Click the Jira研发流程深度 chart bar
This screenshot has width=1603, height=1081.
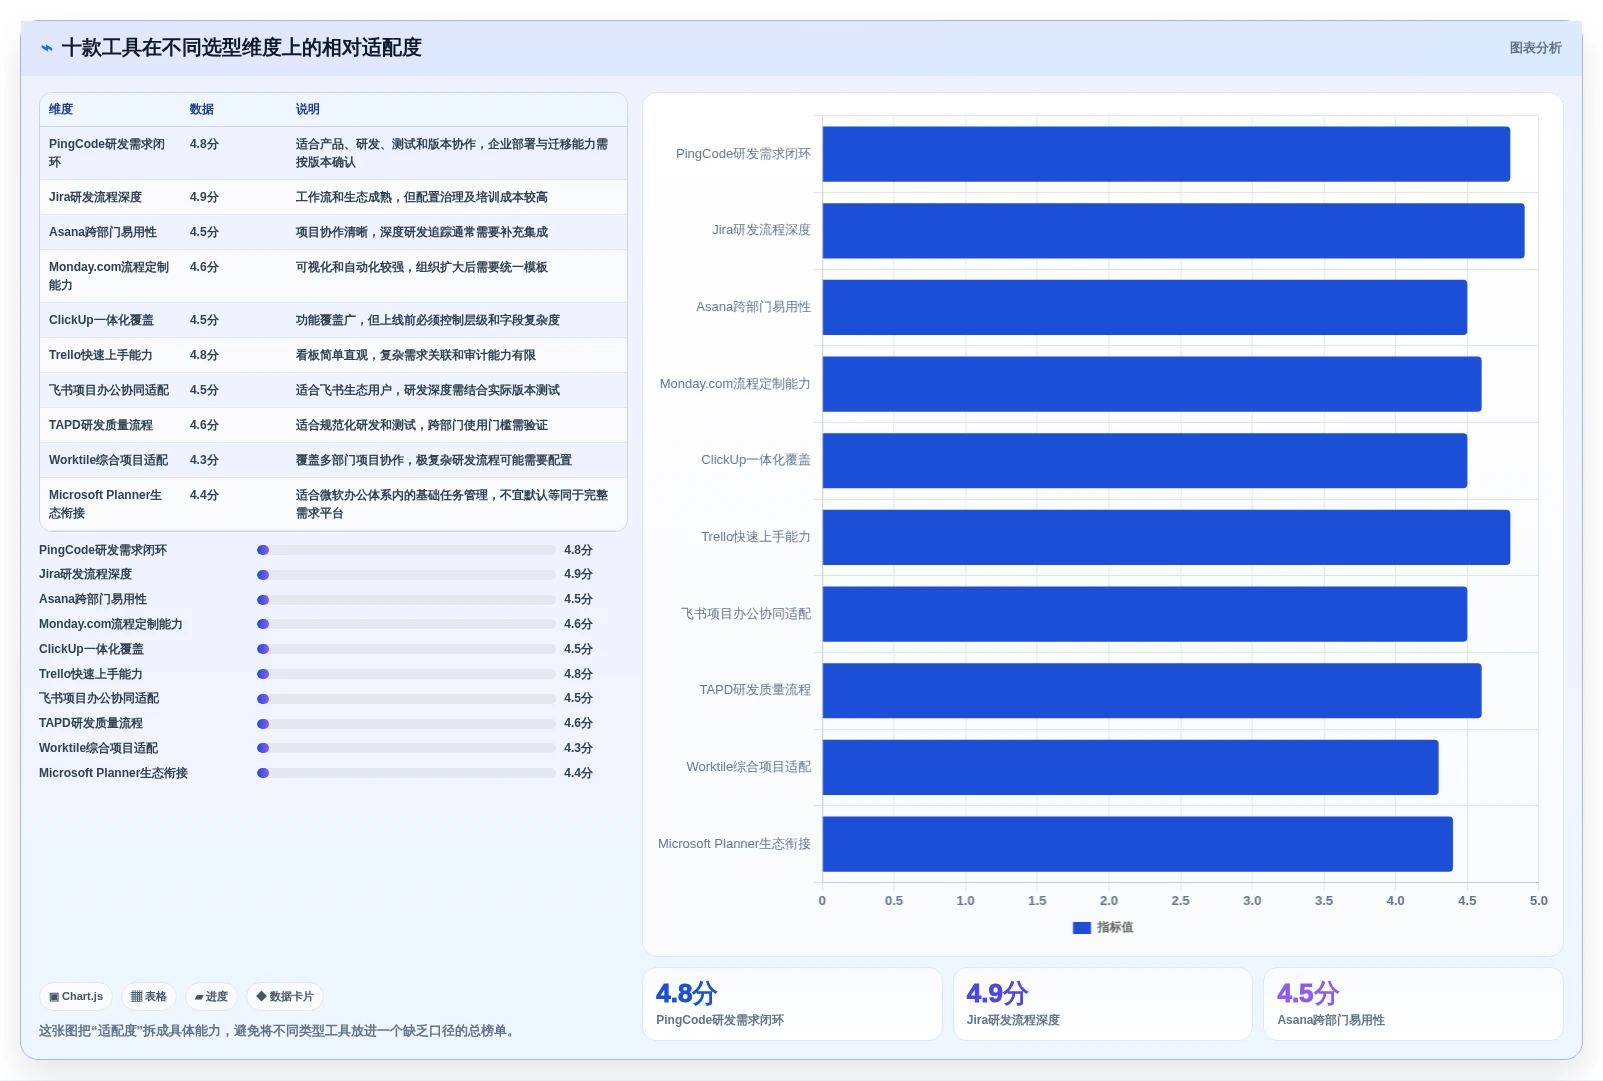point(1173,231)
